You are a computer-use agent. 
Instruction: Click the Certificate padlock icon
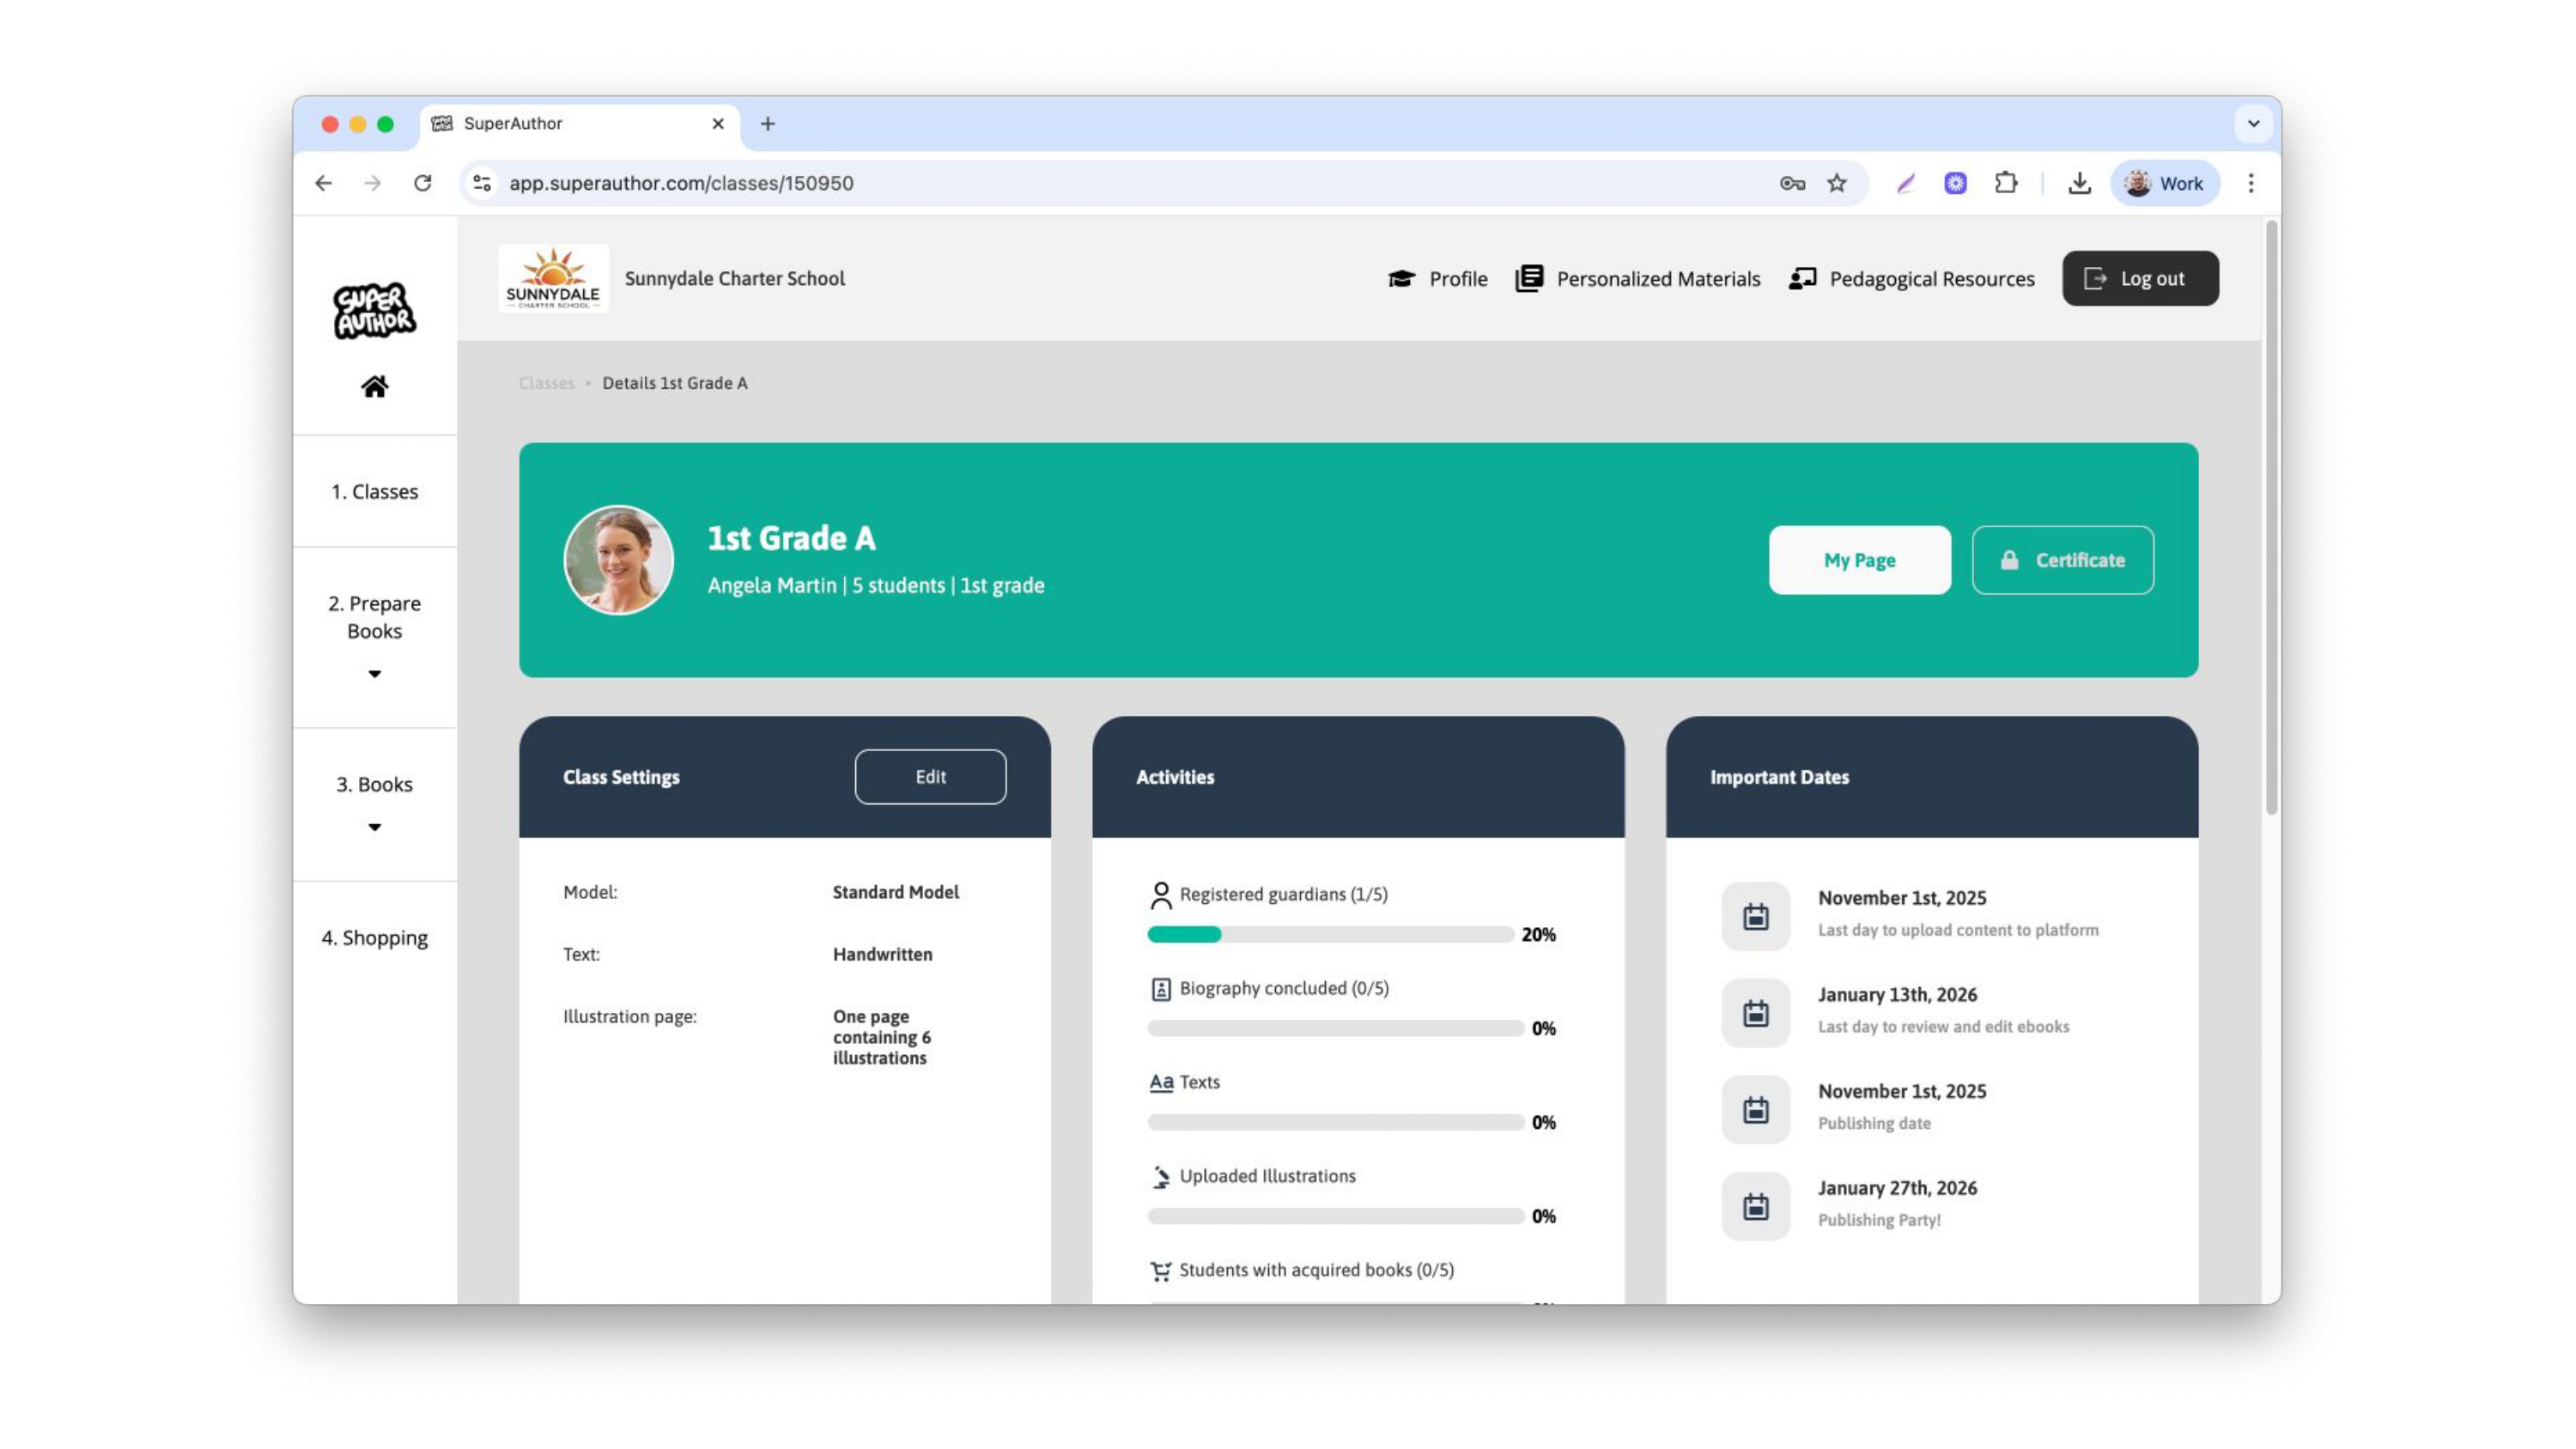coord(2009,560)
